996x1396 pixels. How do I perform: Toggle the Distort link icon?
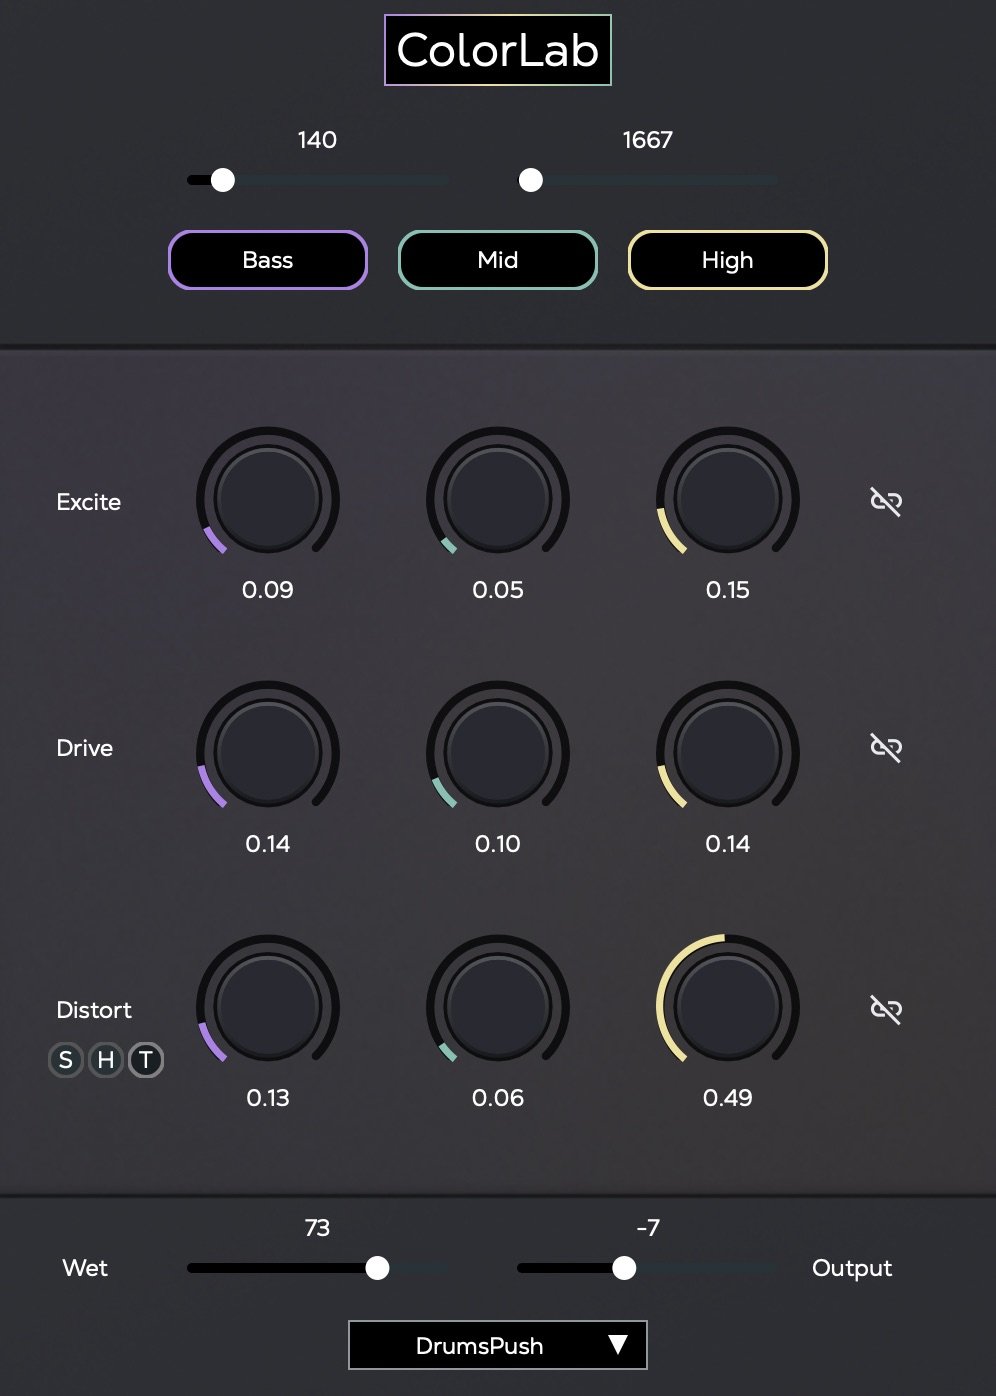(886, 1010)
